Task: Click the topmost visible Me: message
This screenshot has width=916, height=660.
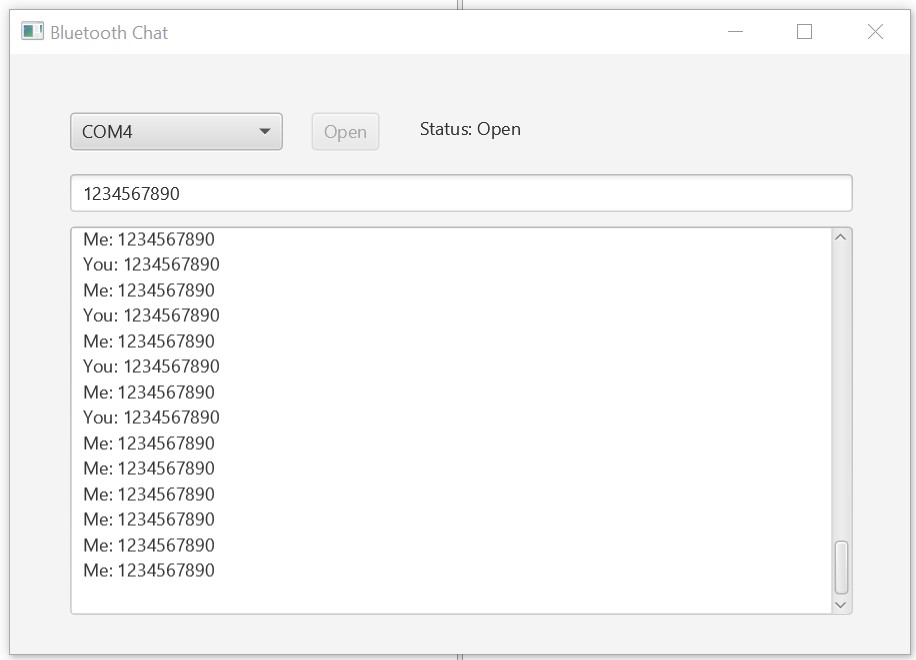Action: [149, 240]
